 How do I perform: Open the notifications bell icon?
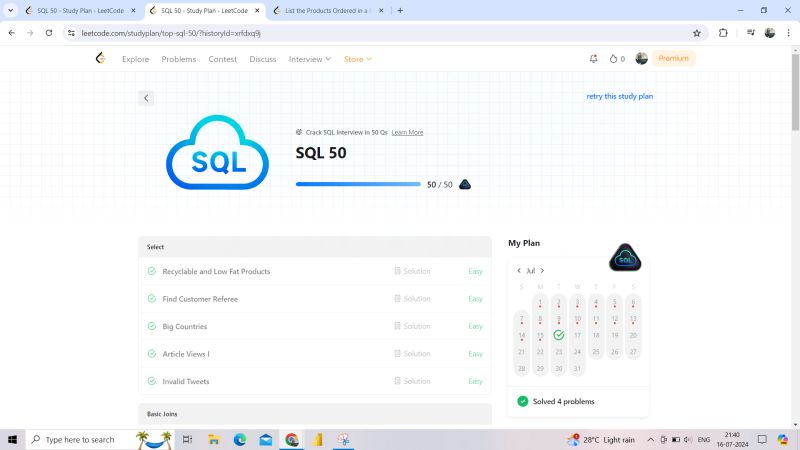[593, 59]
